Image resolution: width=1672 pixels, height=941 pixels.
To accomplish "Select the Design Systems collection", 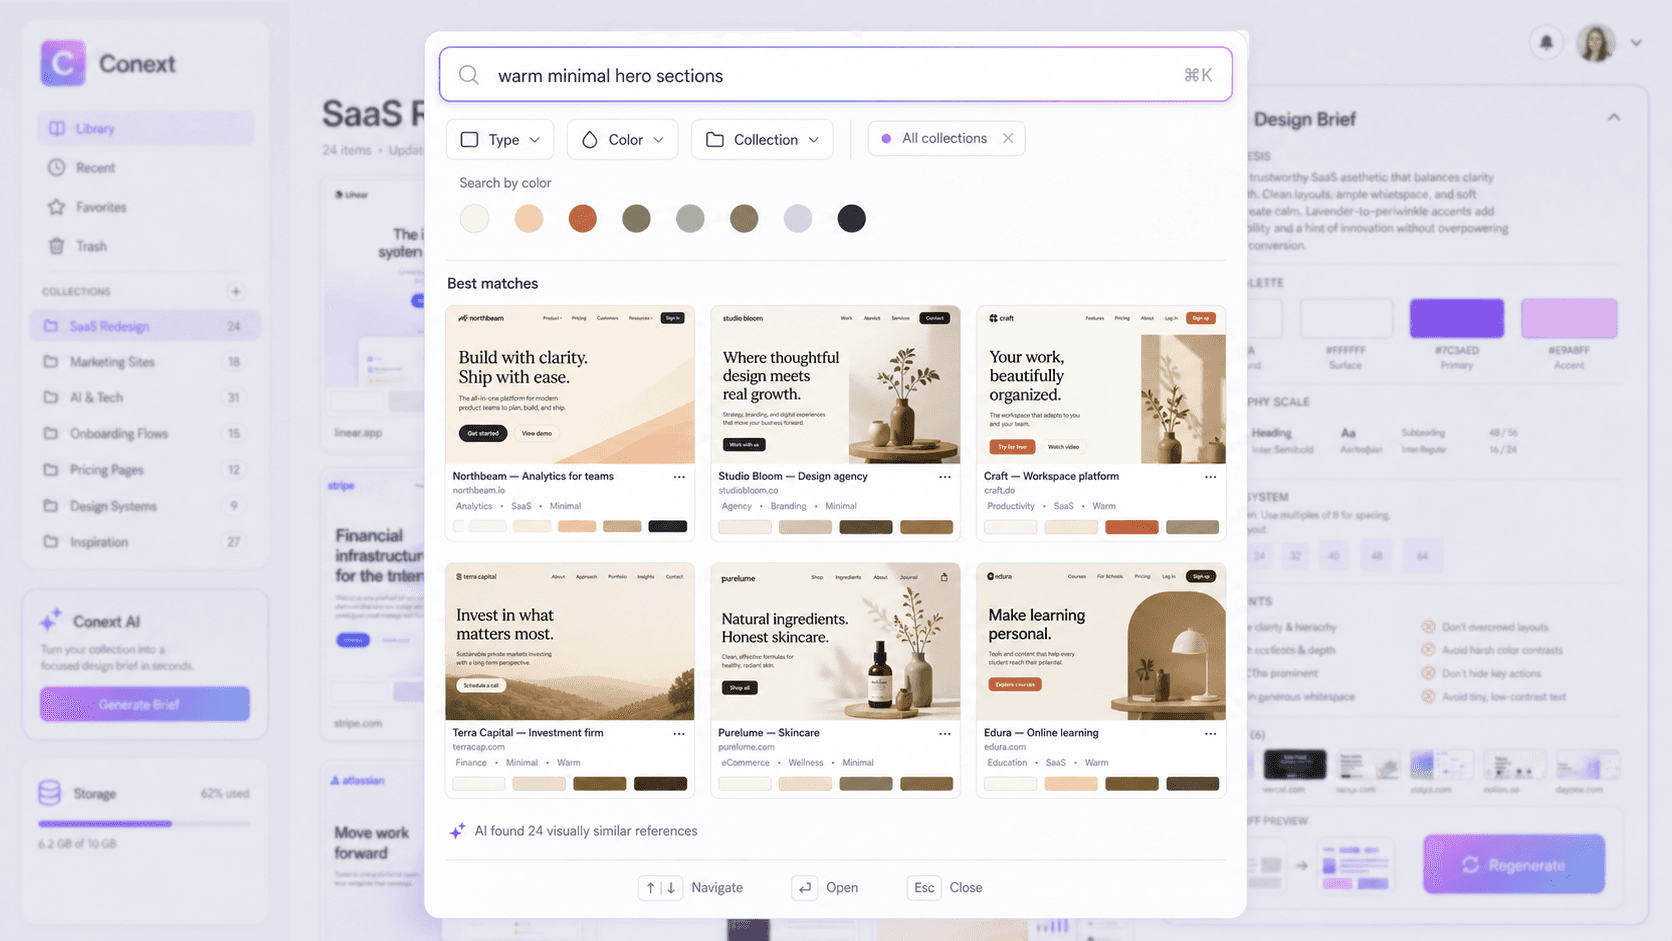I will pyautogui.click(x=145, y=506).
